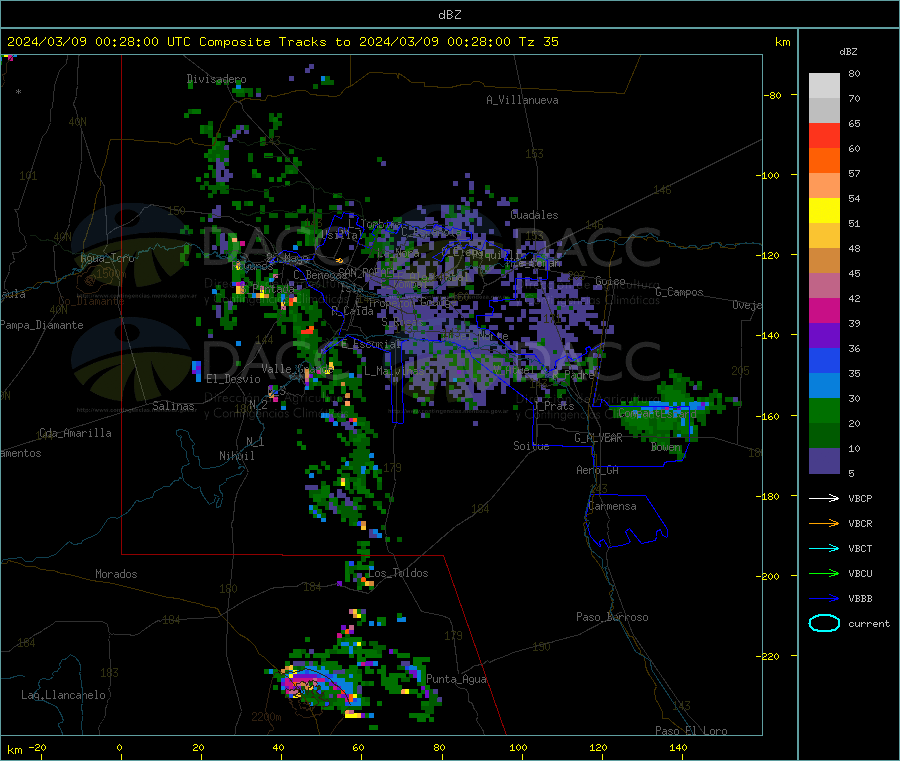This screenshot has width=900, height=761.
Task: Click the cyan 'current' ellipse legend icon
Action: 824,623
